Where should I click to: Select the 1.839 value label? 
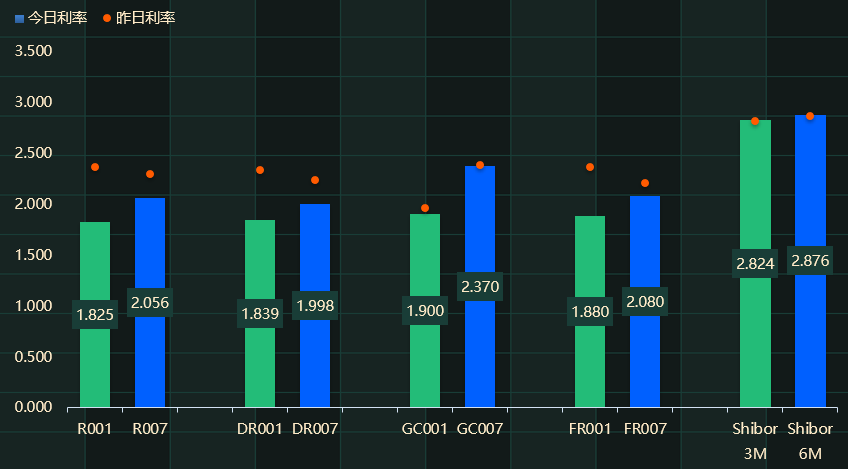coord(260,313)
